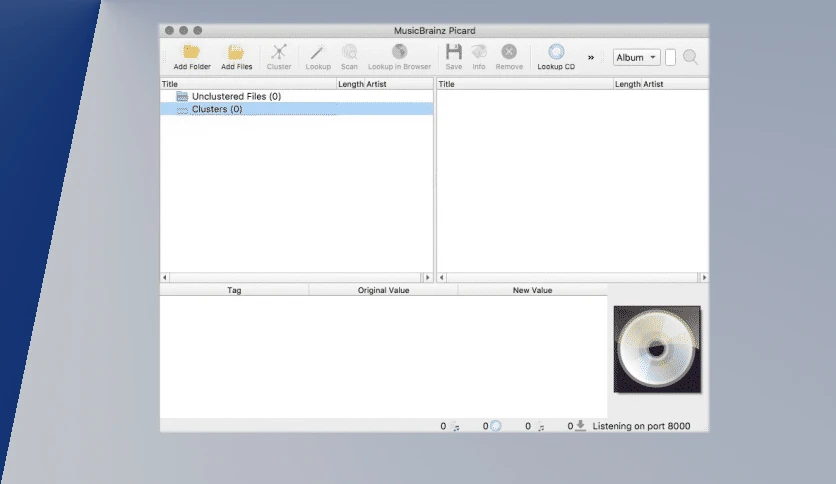Image resolution: width=836 pixels, height=484 pixels.
Task: Click the pending downloads arrow icon
Action: click(581, 425)
